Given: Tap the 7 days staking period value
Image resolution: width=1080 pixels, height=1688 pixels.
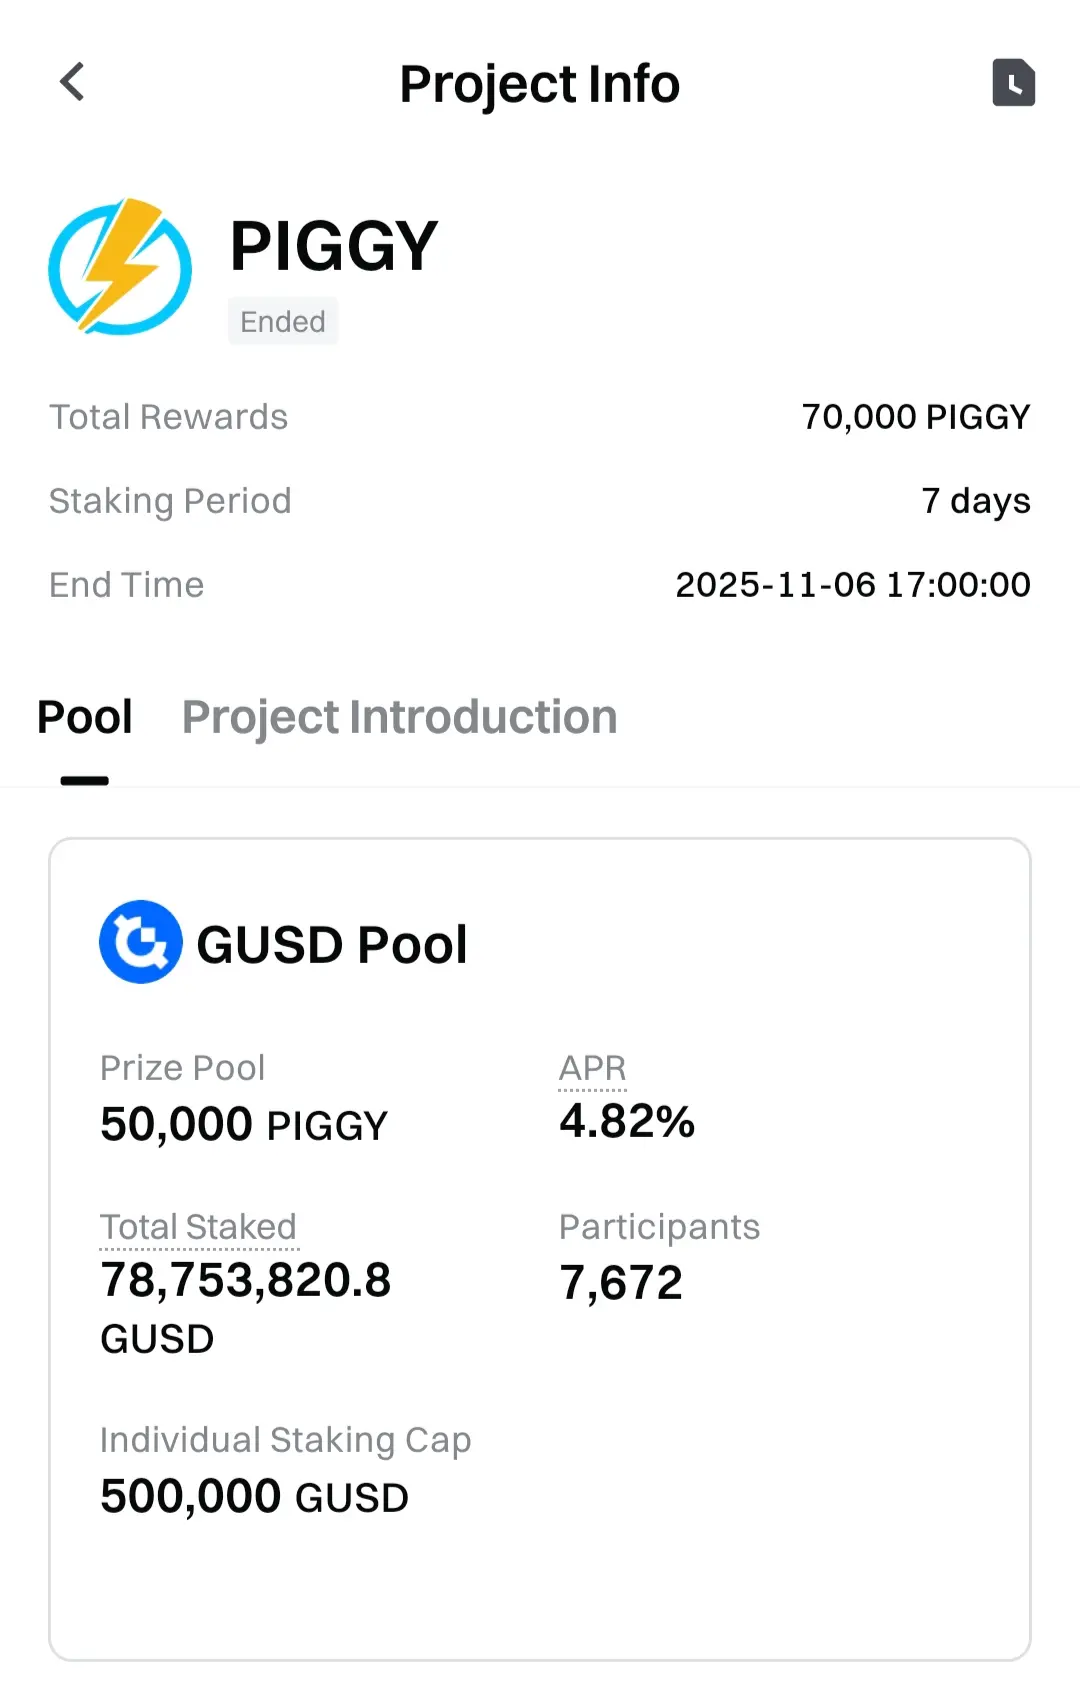Looking at the screenshot, I should [x=975, y=500].
